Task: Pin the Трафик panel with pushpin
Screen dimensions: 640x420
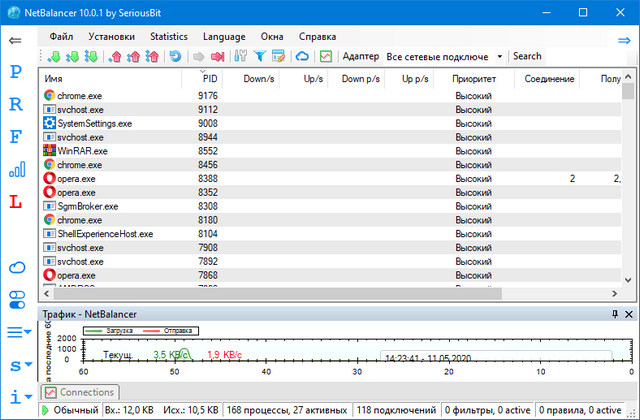Action: (x=615, y=314)
